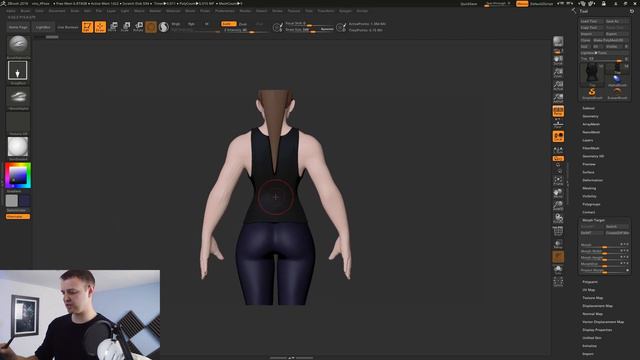
Task: Click the Live Boolean button
Action: pos(68,27)
